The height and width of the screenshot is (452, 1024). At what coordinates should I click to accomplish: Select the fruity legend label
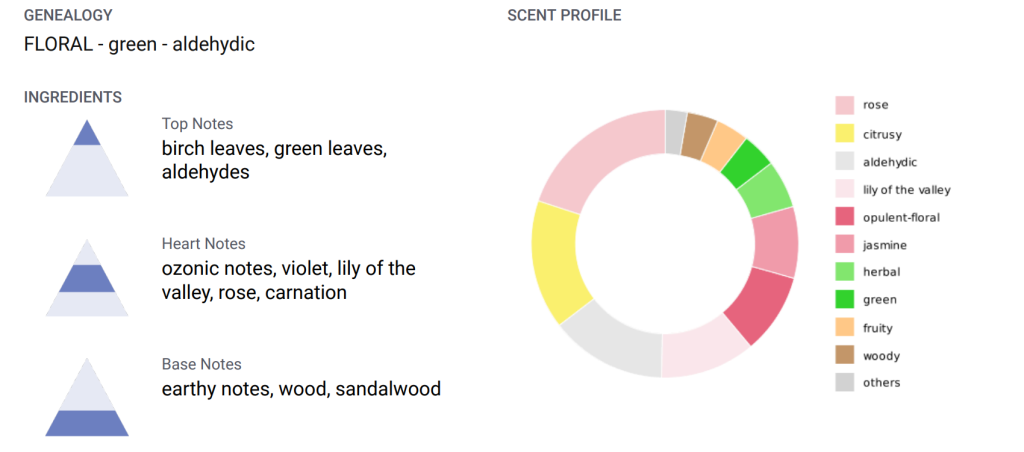877,328
